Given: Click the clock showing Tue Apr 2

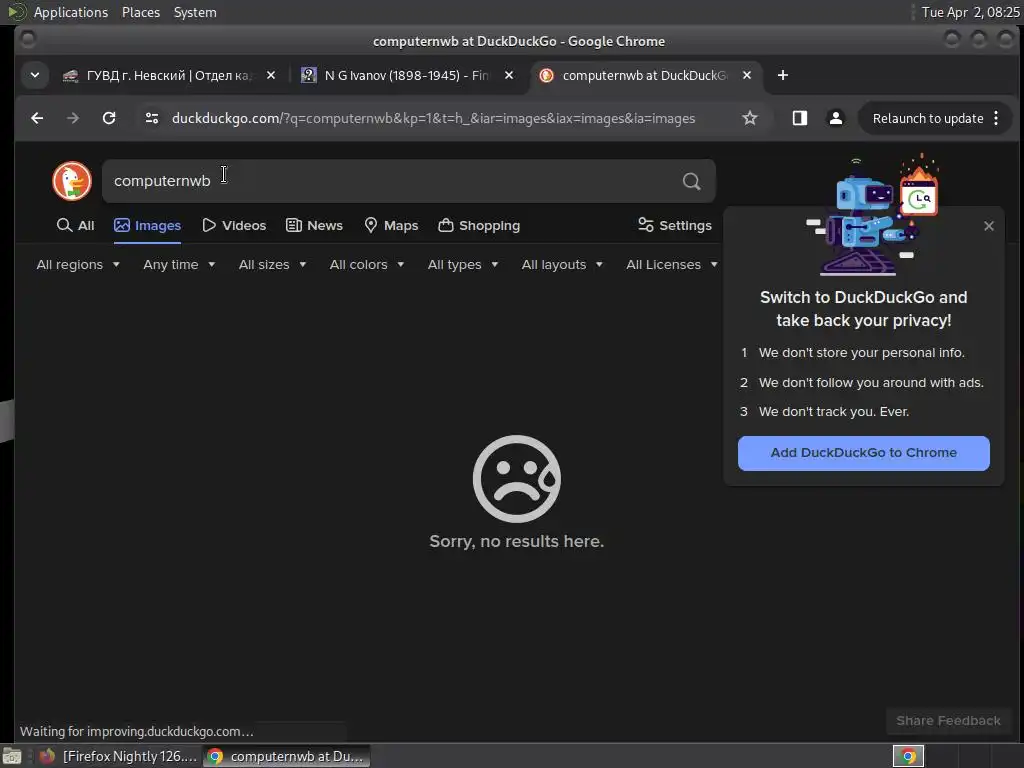Looking at the screenshot, I should tap(970, 12).
